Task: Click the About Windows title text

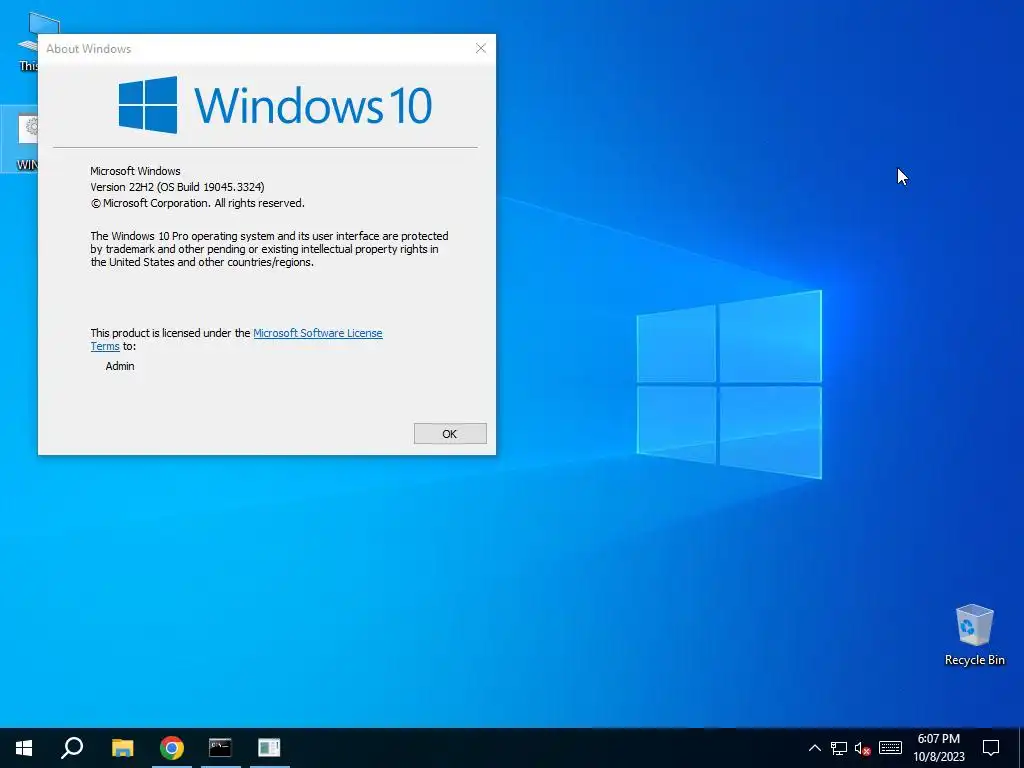Action: [89, 49]
